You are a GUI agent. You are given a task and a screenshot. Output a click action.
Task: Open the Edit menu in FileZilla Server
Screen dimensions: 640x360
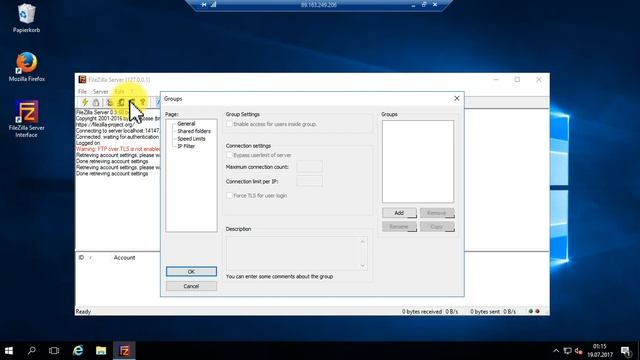coord(119,91)
